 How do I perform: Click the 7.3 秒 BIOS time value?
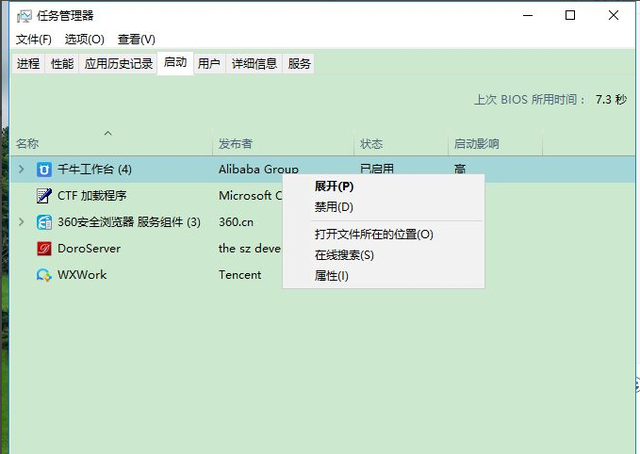pyautogui.click(x=611, y=100)
